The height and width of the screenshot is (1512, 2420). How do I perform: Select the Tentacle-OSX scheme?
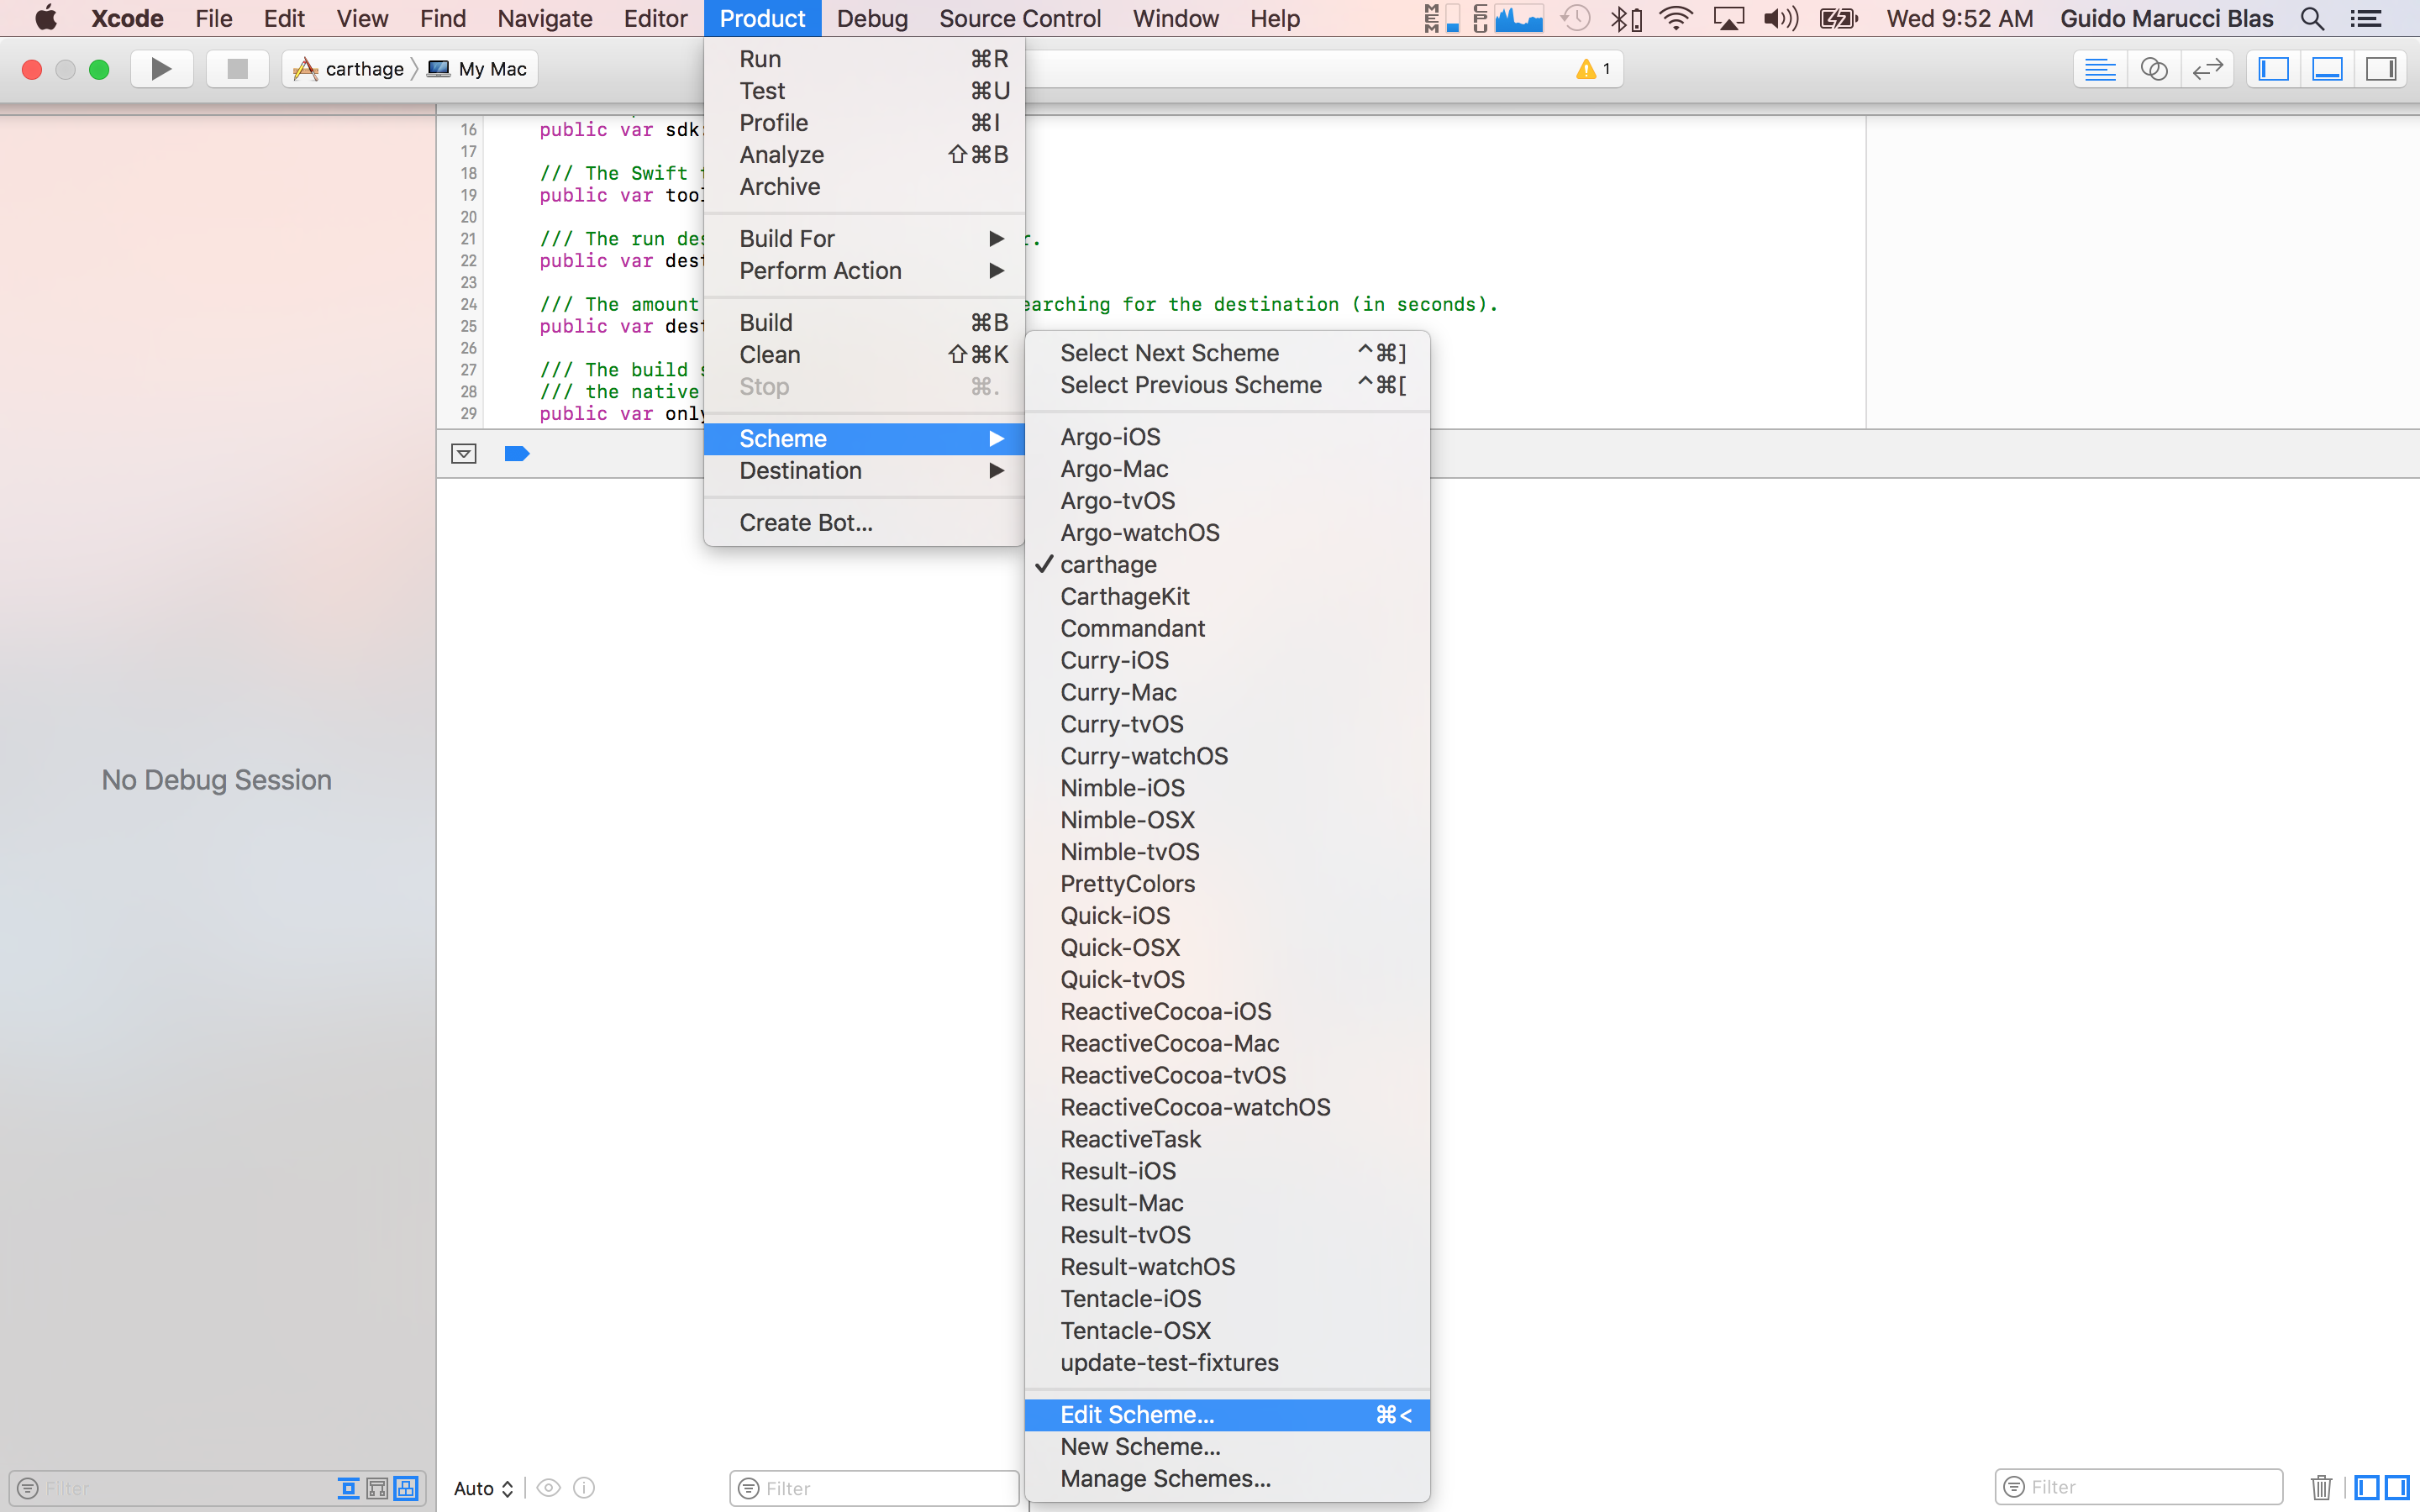(1227, 1331)
